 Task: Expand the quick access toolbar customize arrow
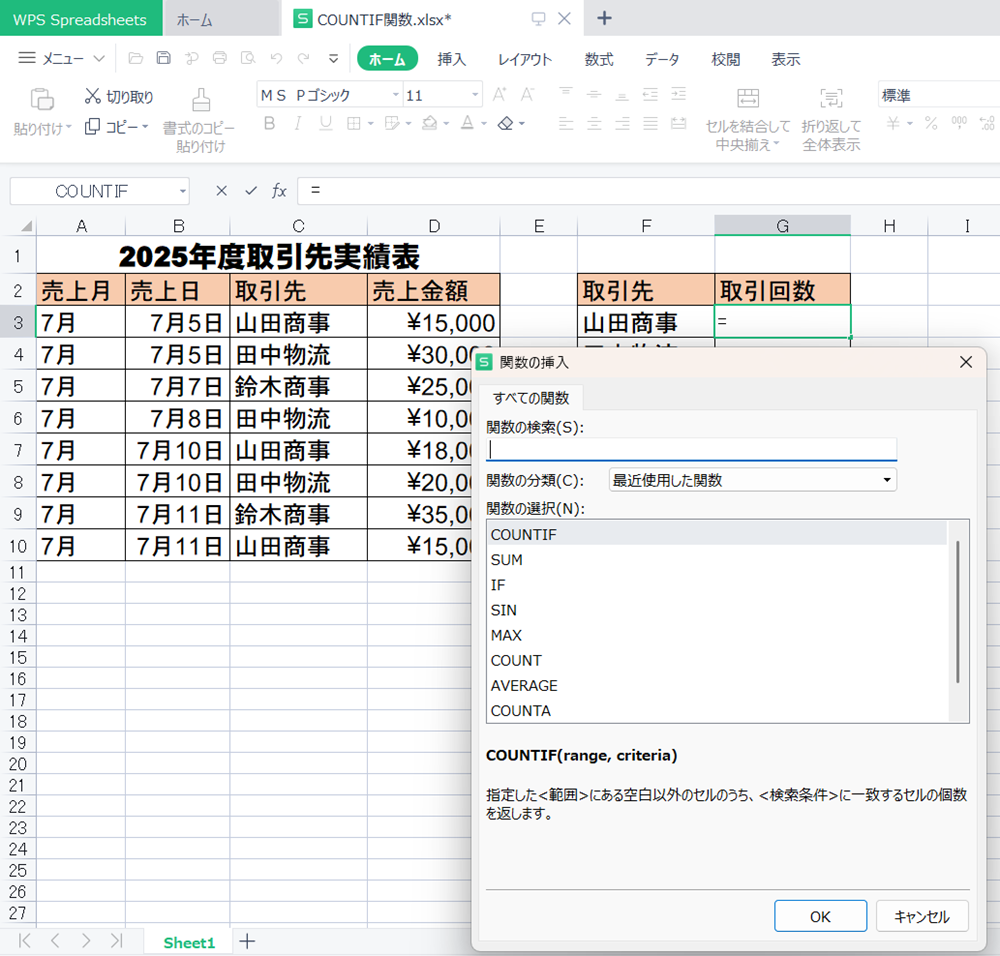[334, 59]
